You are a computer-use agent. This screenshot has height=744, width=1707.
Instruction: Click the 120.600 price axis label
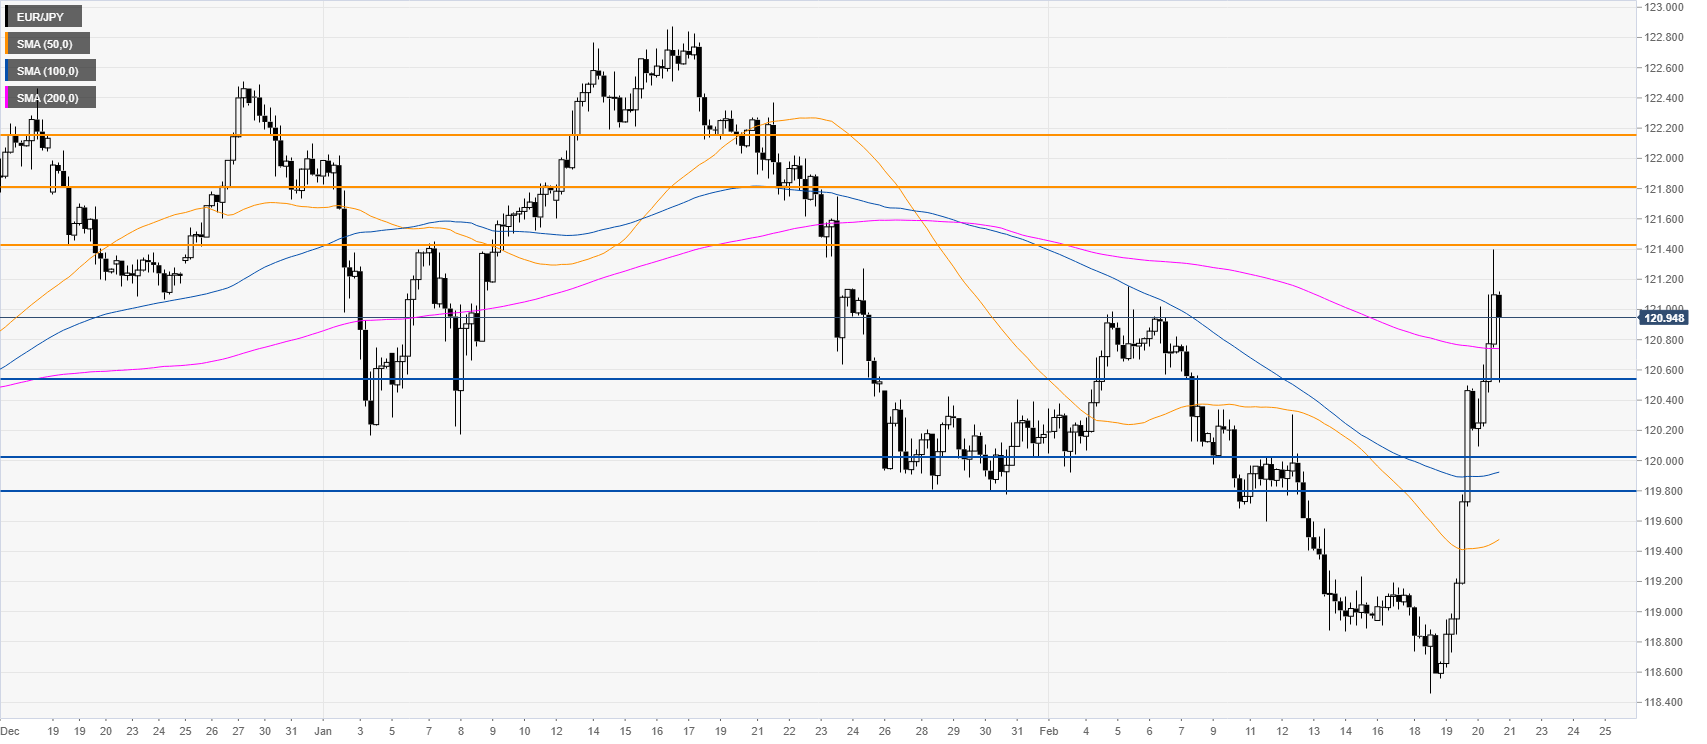pyautogui.click(x=1665, y=370)
